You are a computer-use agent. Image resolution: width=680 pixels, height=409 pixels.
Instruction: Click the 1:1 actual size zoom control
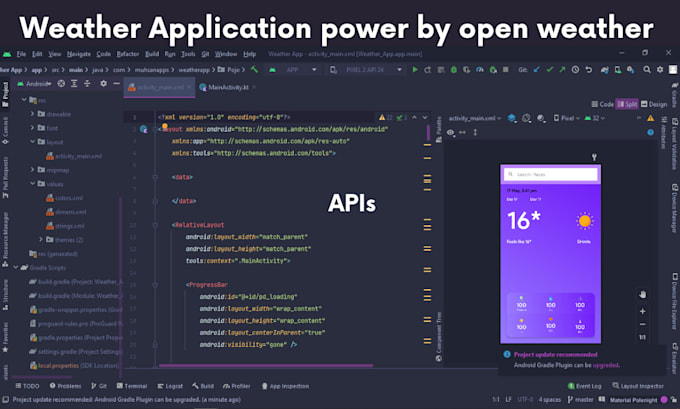pos(643,337)
